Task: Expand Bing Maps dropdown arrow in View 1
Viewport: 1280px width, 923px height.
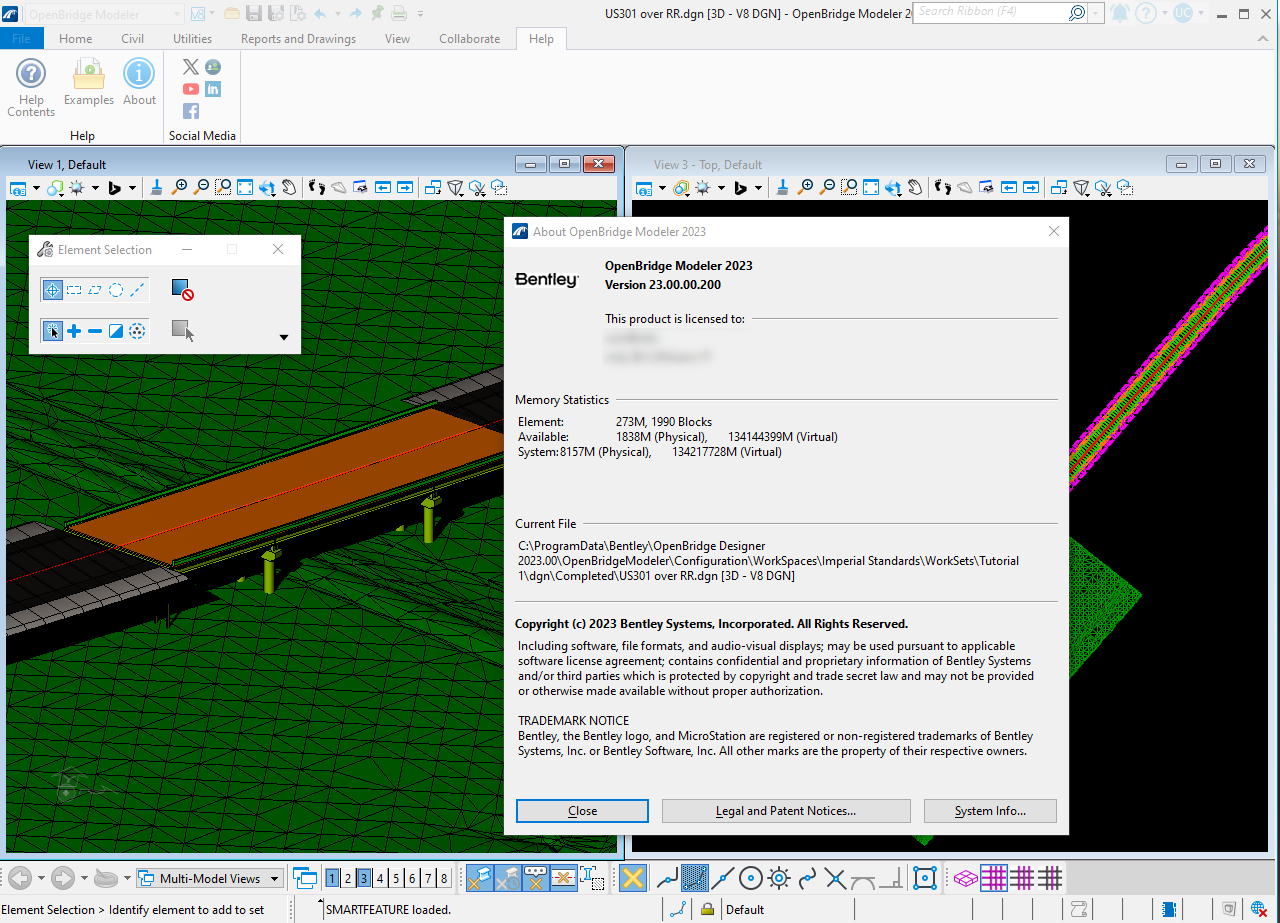Action: pos(132,187)
